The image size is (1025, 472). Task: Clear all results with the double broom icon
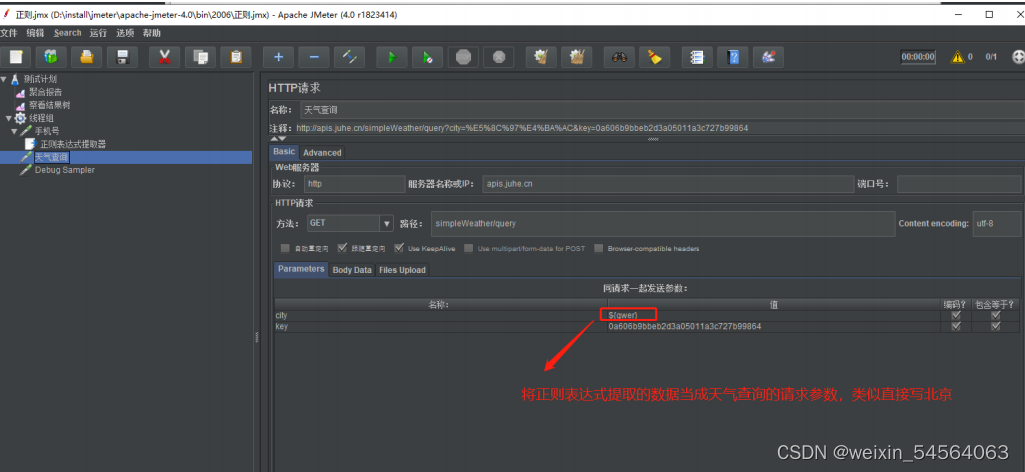[577, 58]
